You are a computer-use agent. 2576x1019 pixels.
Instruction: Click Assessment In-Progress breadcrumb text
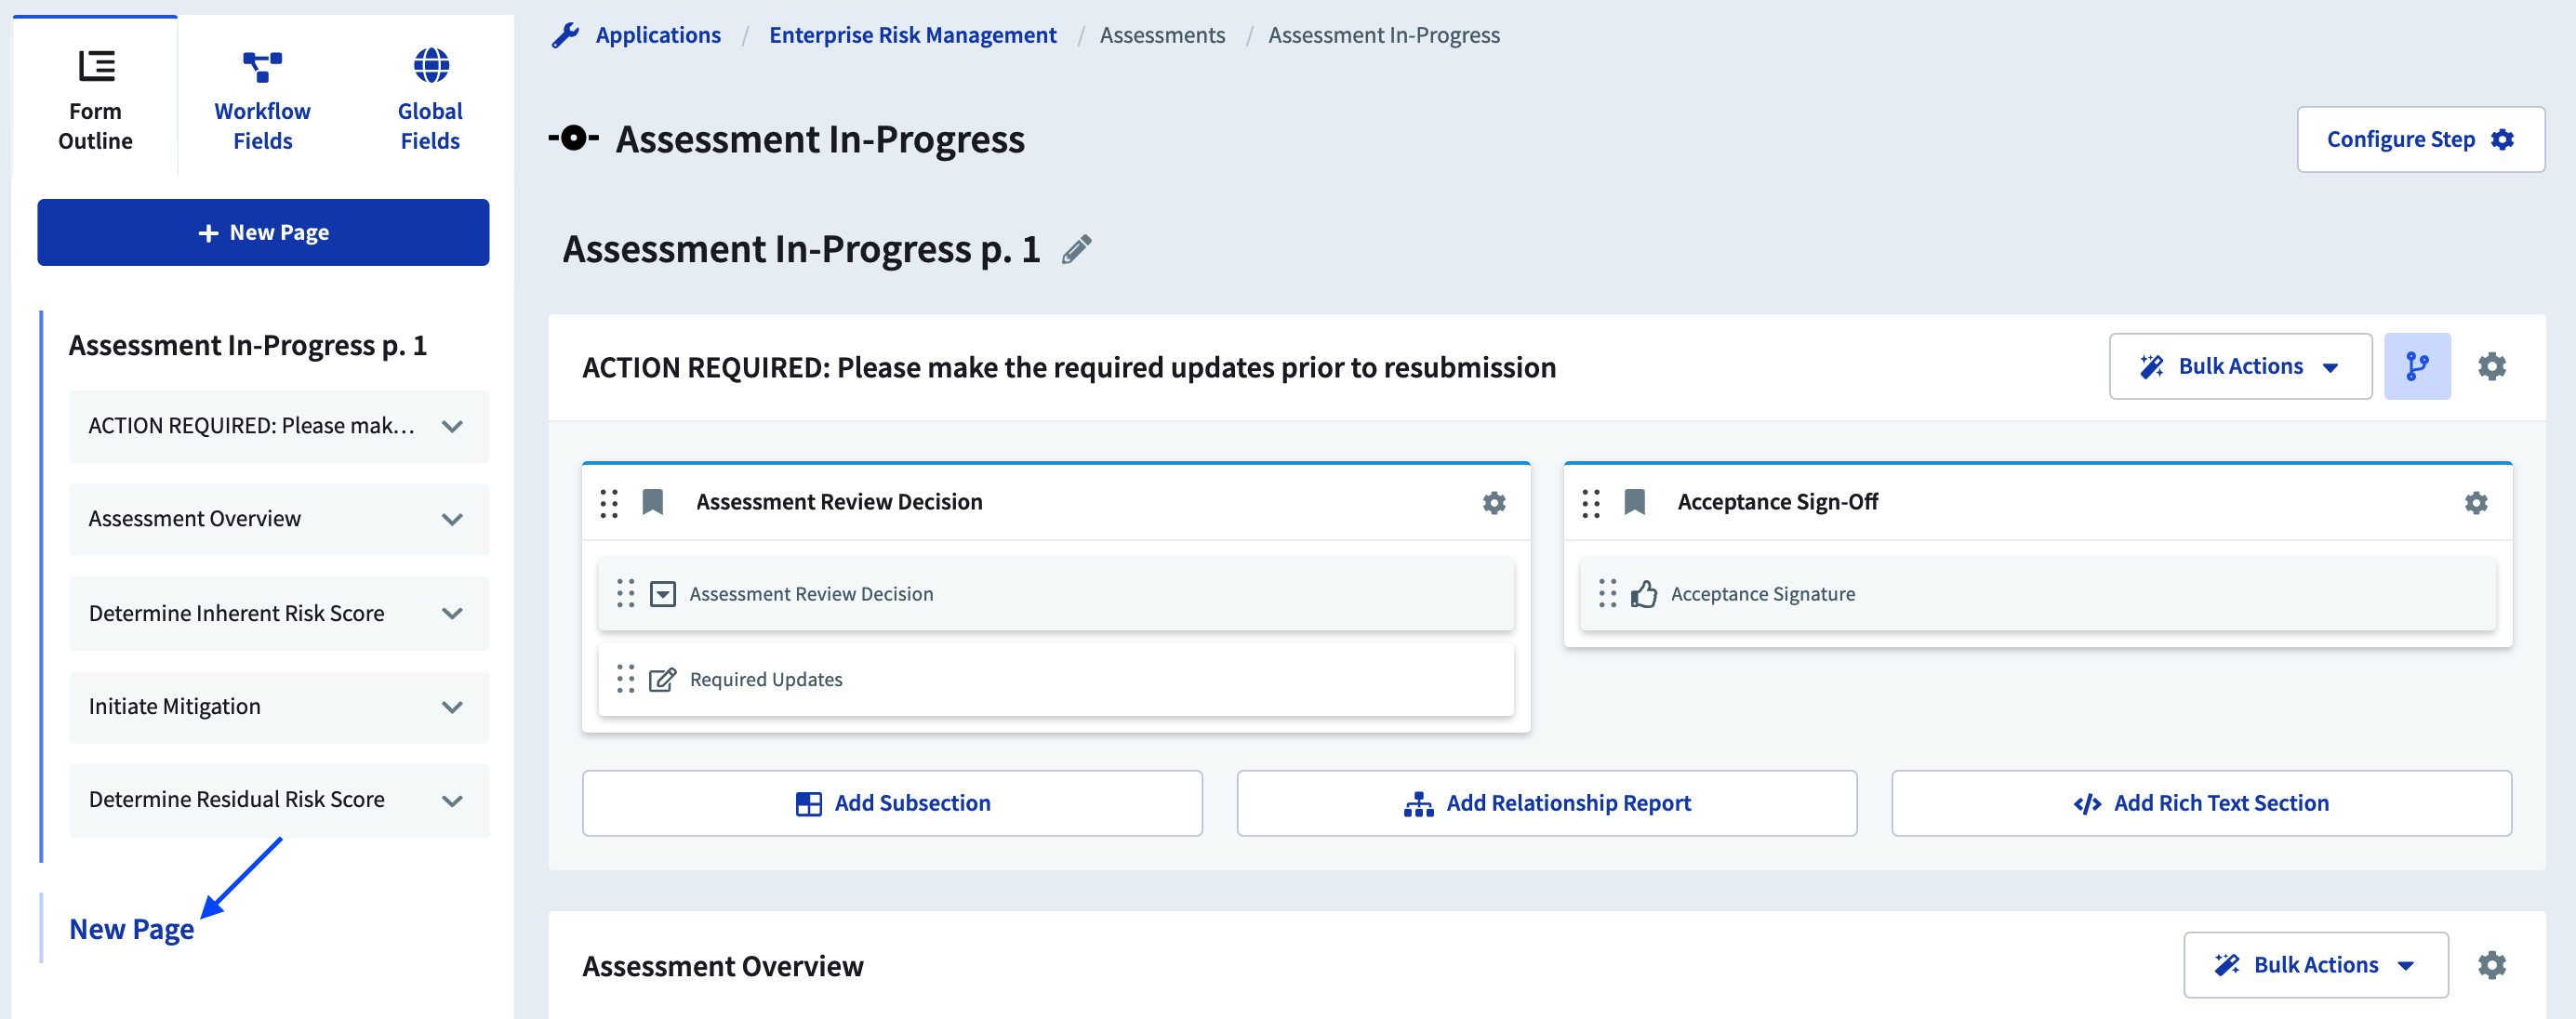1384,35
